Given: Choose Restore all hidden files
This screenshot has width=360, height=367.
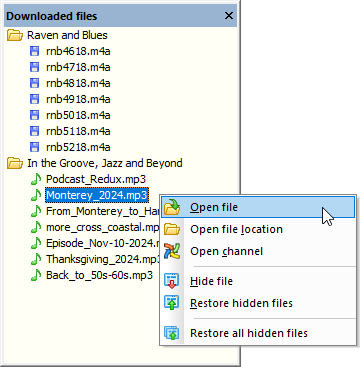Looking at the screenshot, I should point(258,333).
